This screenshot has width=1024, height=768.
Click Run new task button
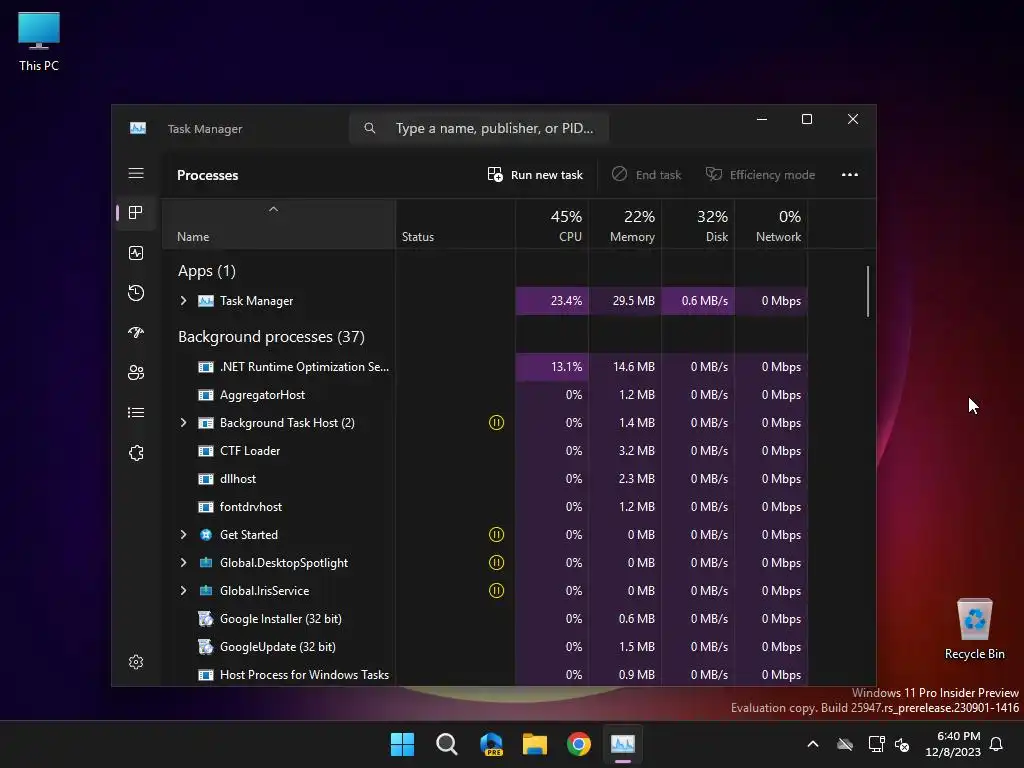[x=536, y=174]
